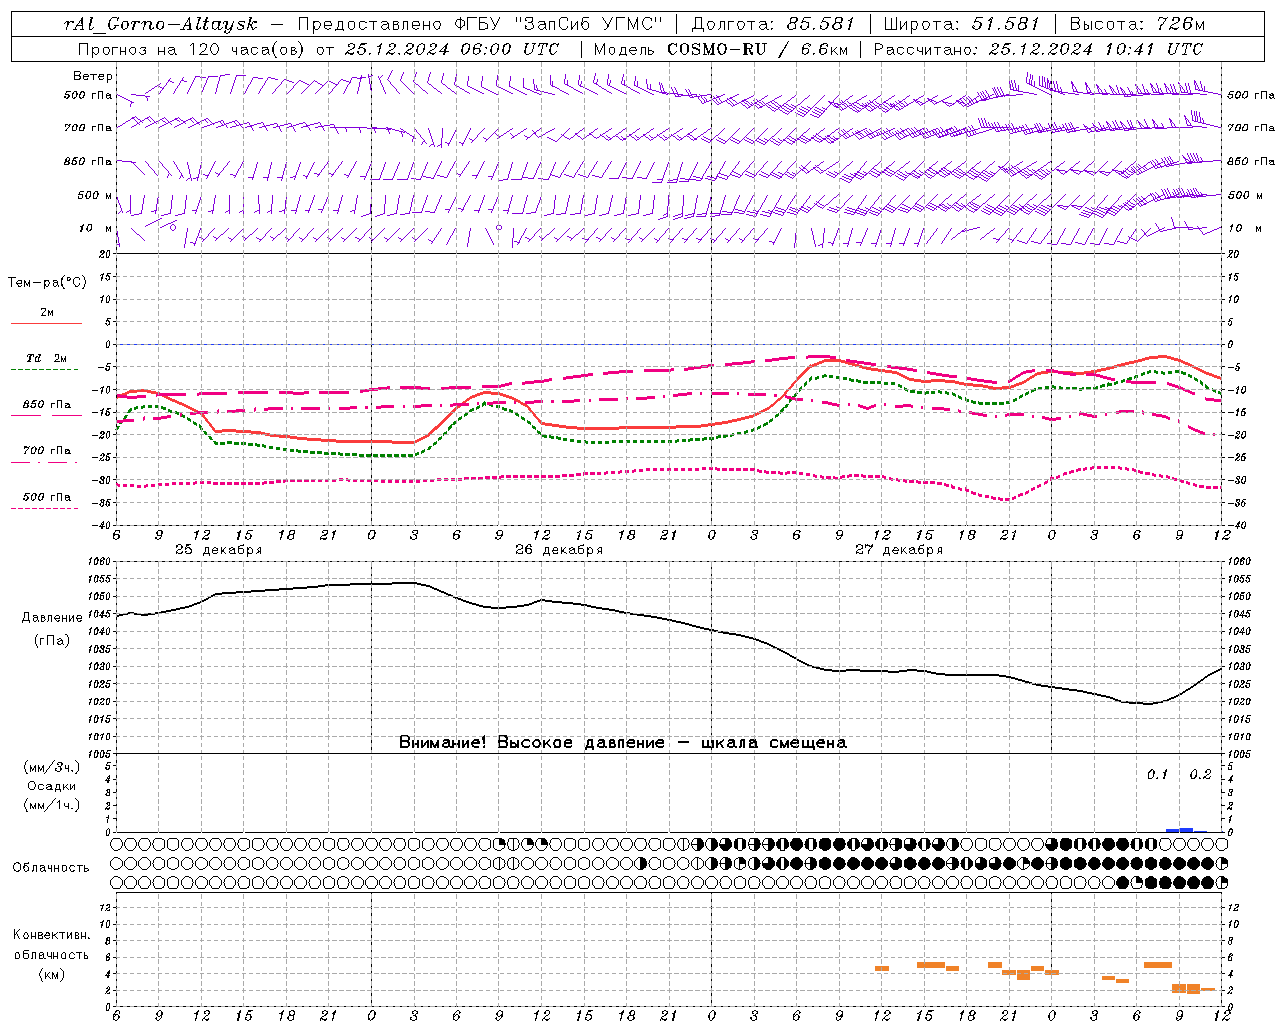Select the high pressure warning Внимание! text

(623, 742)
